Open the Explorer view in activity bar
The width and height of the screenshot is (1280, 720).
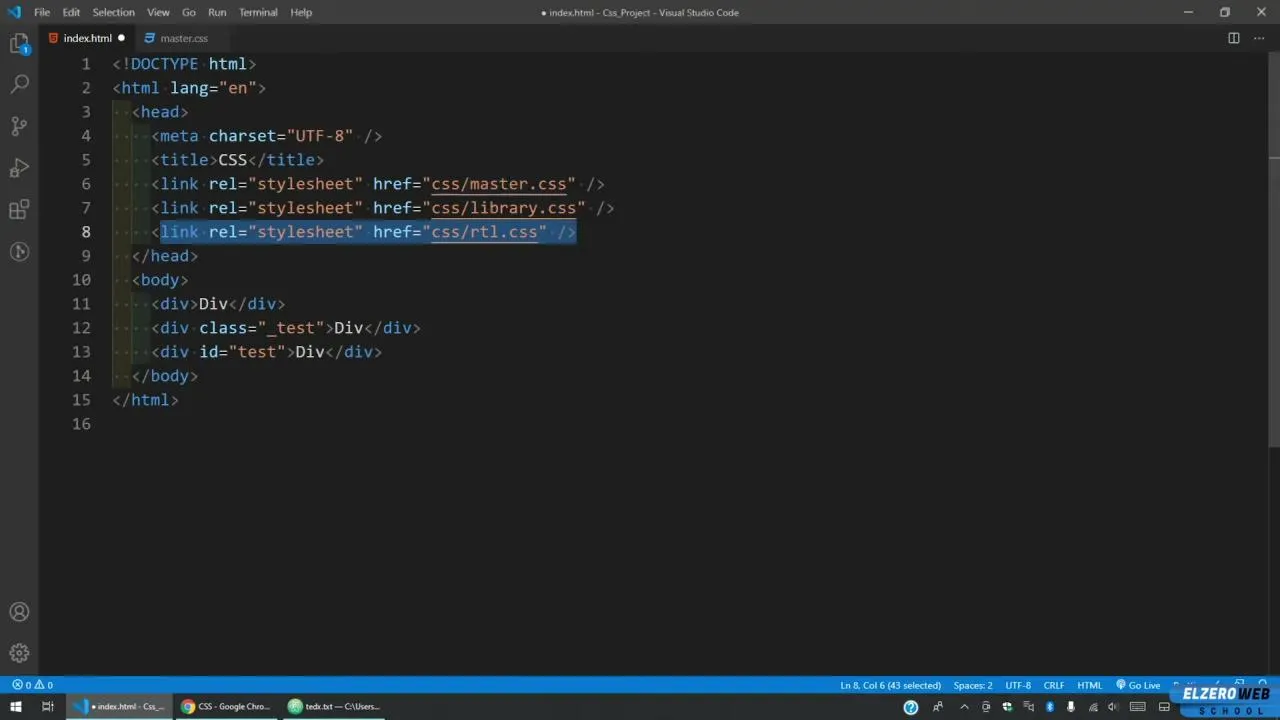(x=19, y=44)
